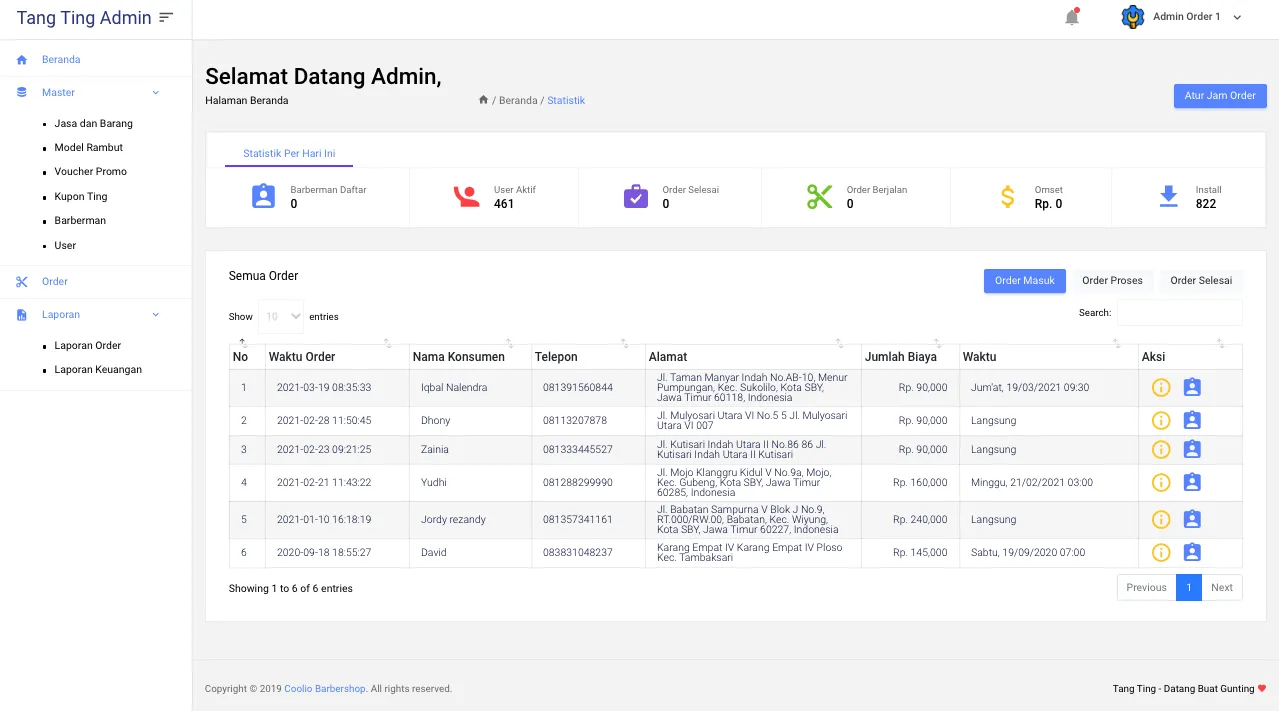Assign barber icon for Zainia order

point(1192,450)
